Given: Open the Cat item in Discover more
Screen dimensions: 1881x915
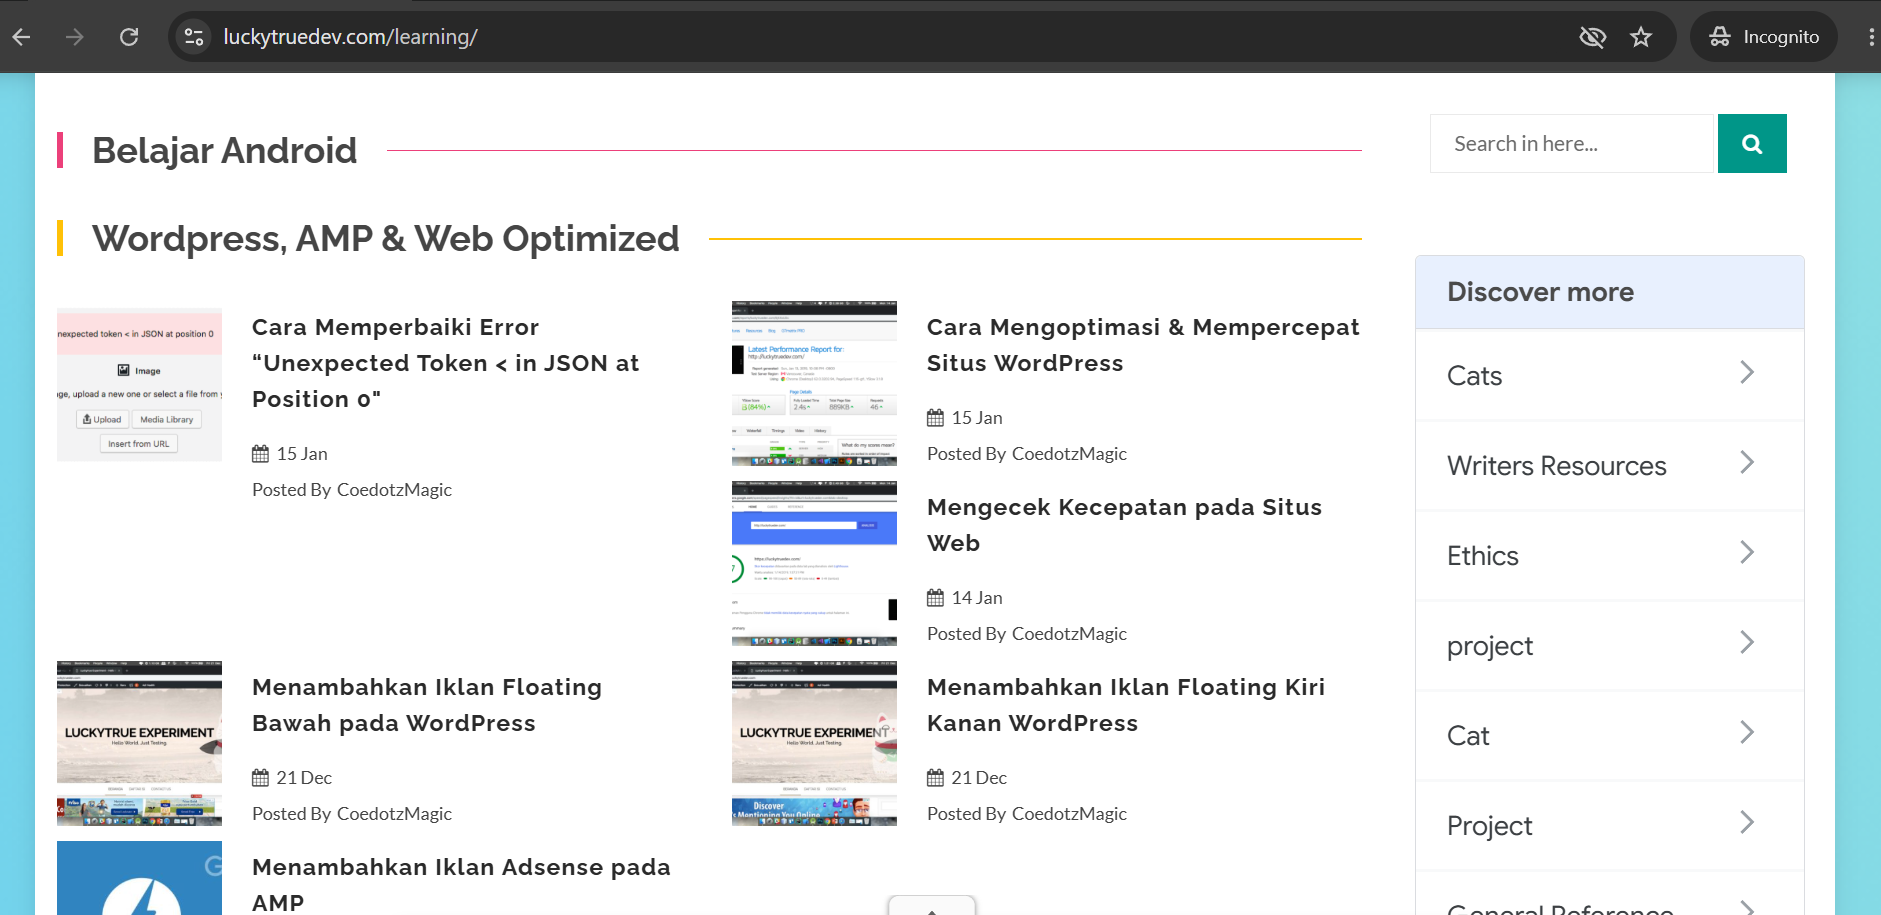Looking at the screenshot, I should [x=1610, y=736].
